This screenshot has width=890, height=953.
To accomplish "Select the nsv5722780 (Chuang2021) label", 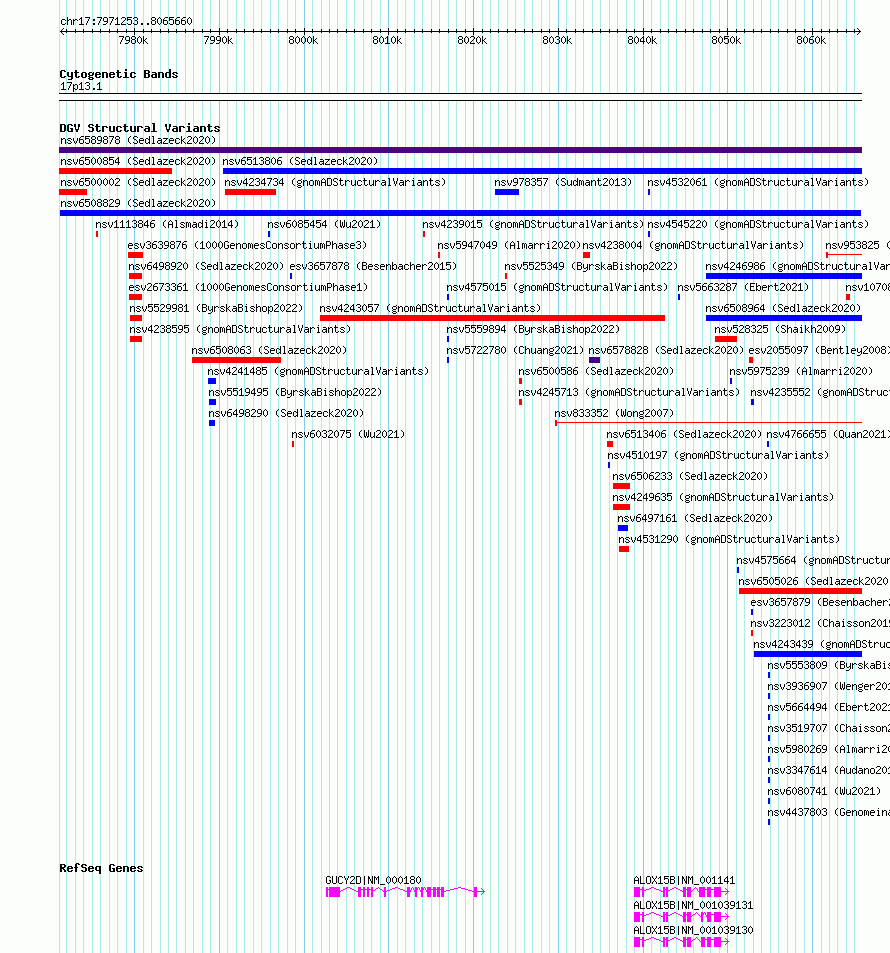I will tap(515, 350).
